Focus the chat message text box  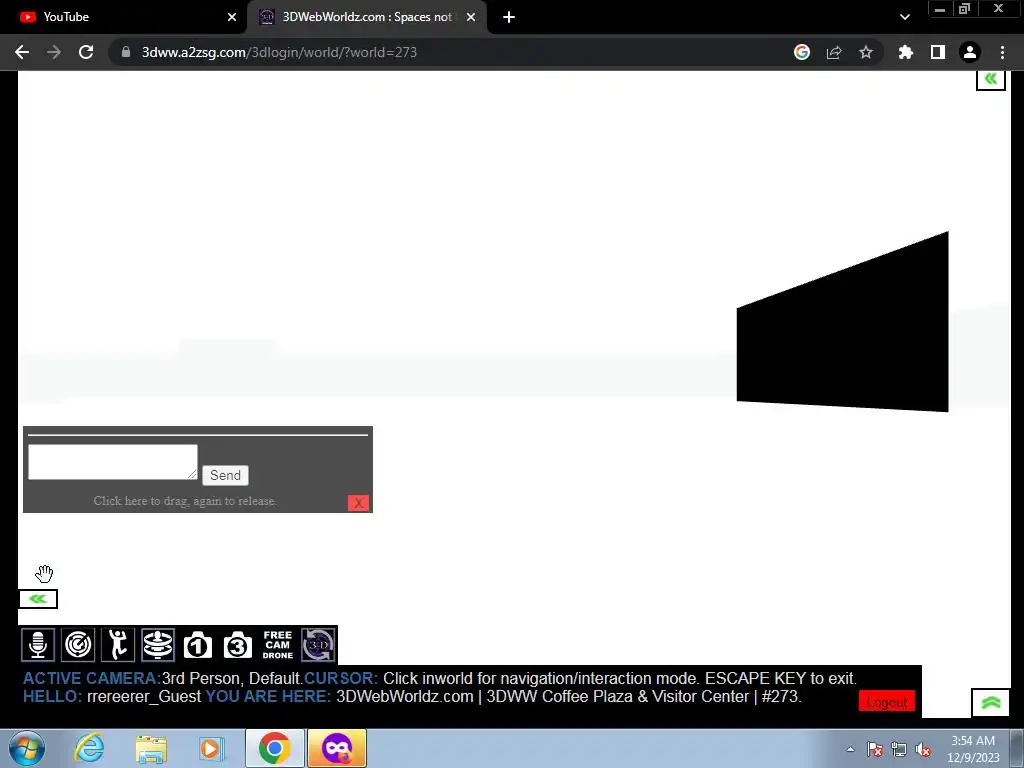tap(113, 462)
